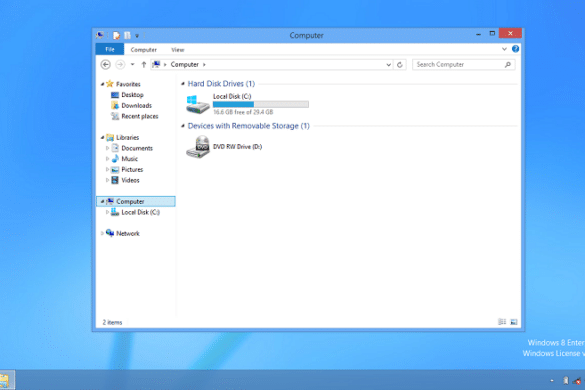Viewport: 585px width, 390px height.
Task: Click the power icon in system tray
Action: 566,381
